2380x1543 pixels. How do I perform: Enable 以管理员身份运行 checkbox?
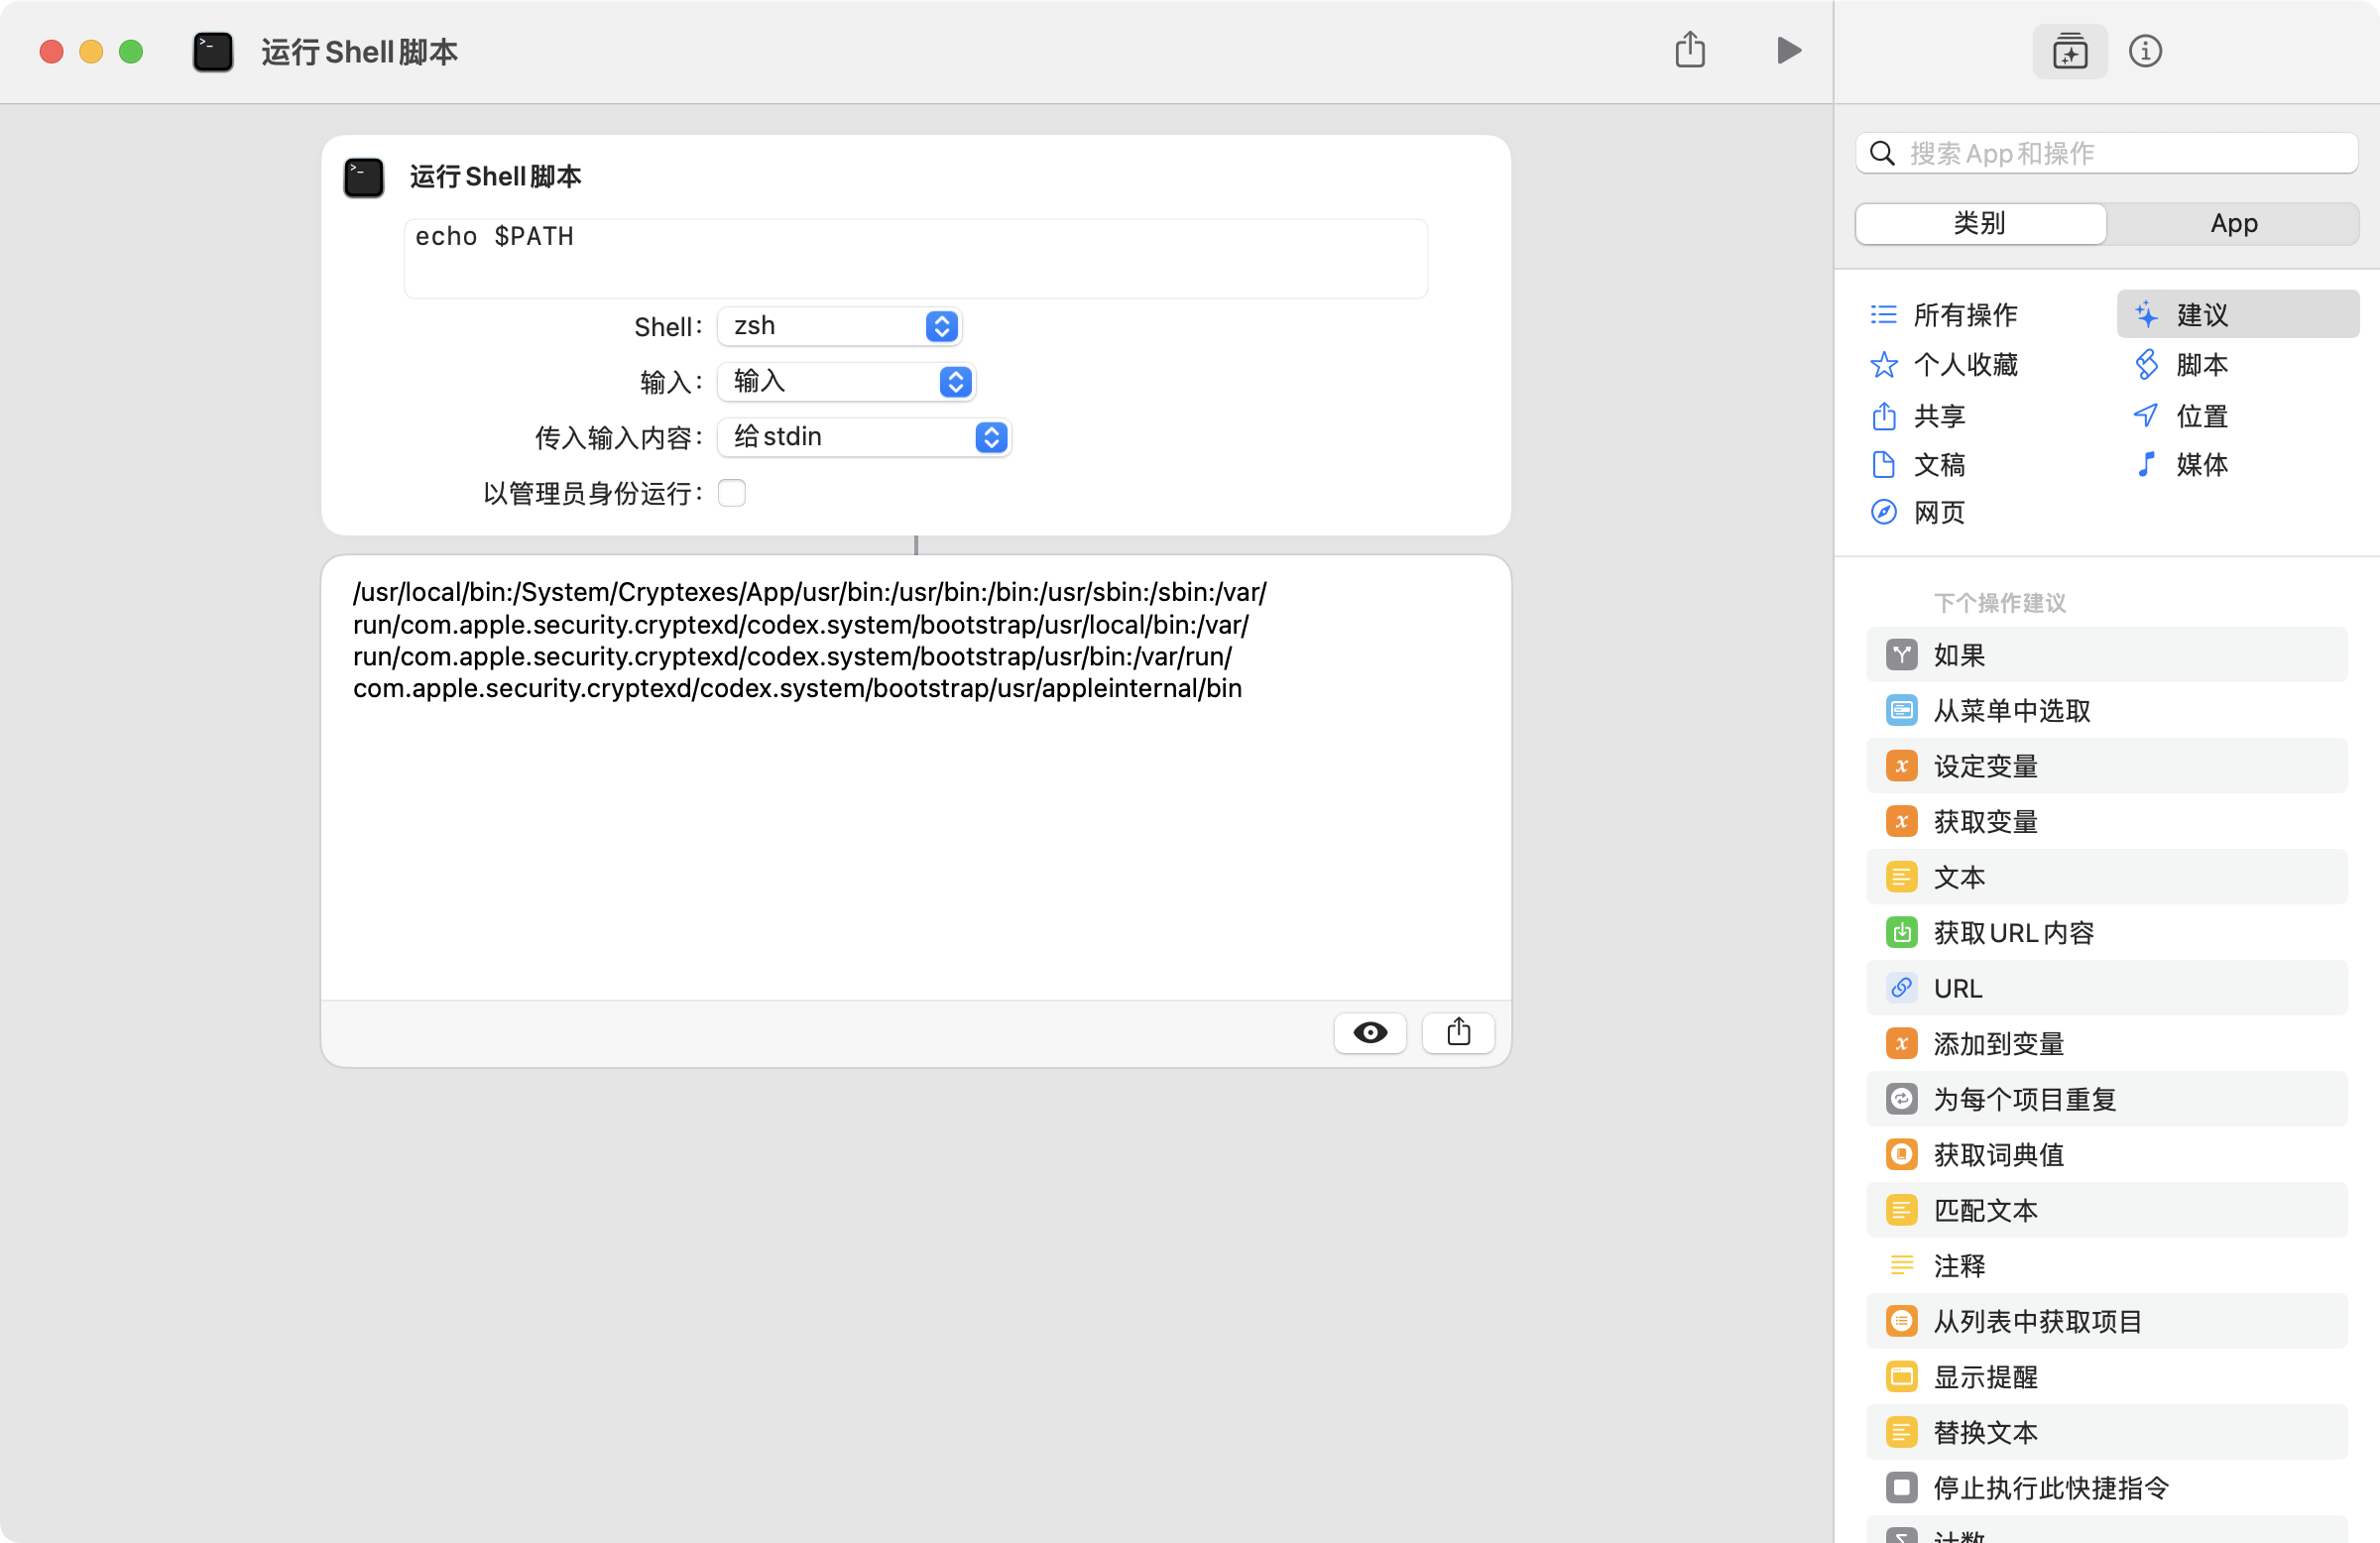pyautogui.click(x=731, y=493)
